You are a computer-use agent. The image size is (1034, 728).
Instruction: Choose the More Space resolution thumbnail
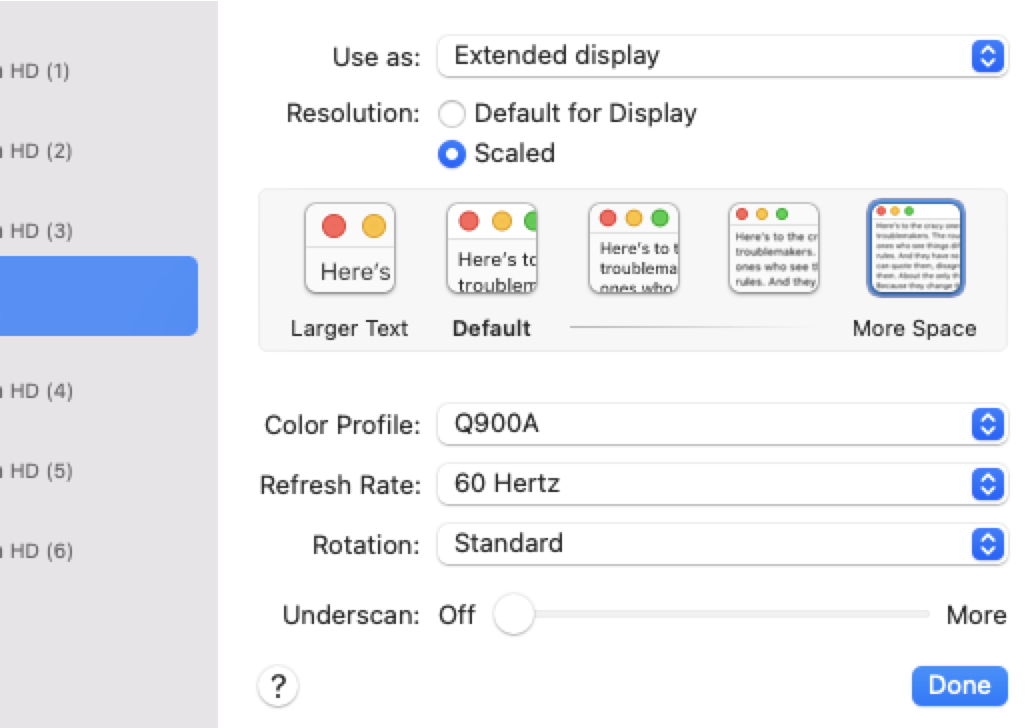(915, 249)
